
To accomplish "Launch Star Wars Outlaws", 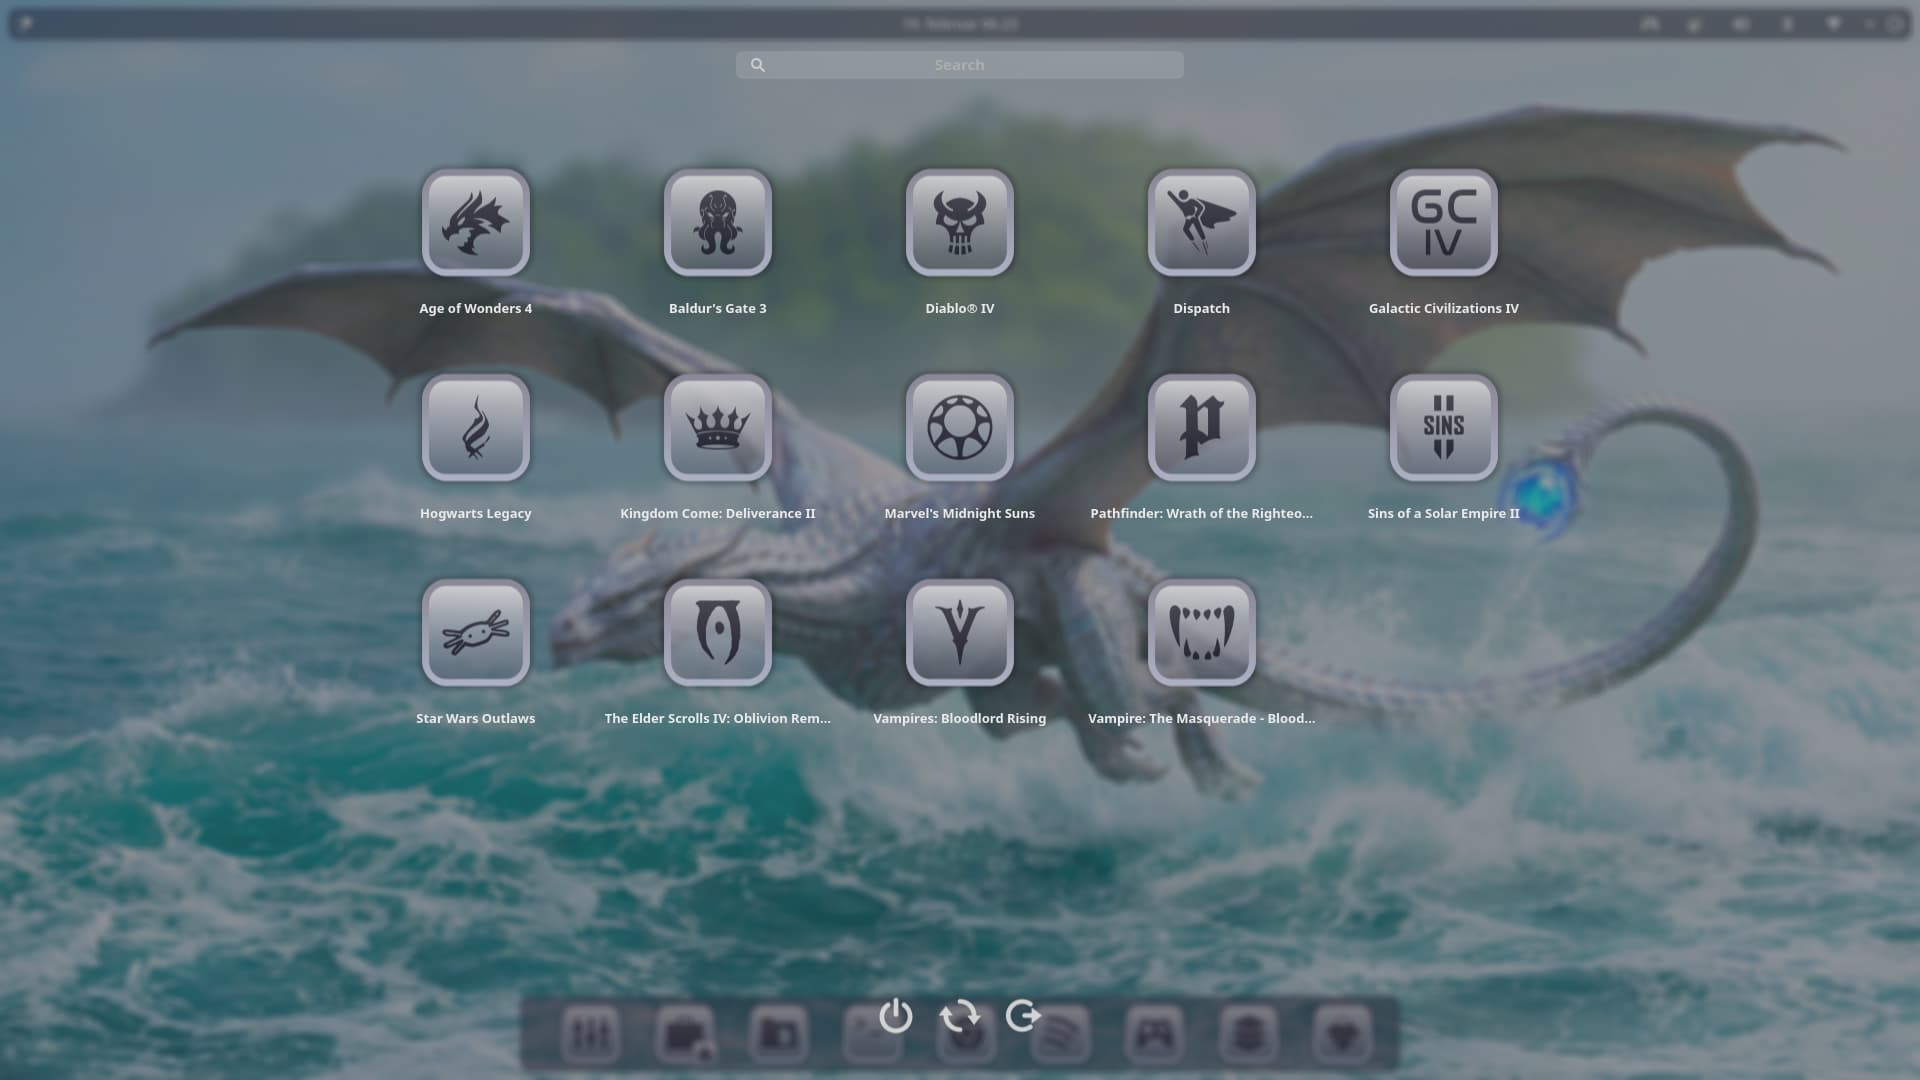I will [x=475, y=632].
